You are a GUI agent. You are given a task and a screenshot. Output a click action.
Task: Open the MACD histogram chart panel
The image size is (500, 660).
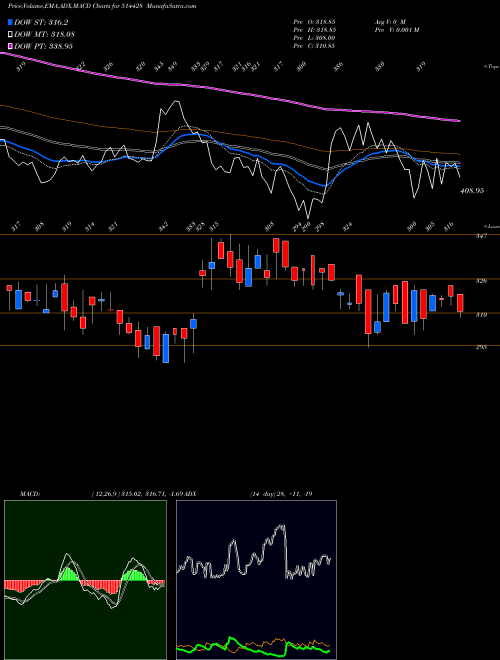[x=85, y=580]
